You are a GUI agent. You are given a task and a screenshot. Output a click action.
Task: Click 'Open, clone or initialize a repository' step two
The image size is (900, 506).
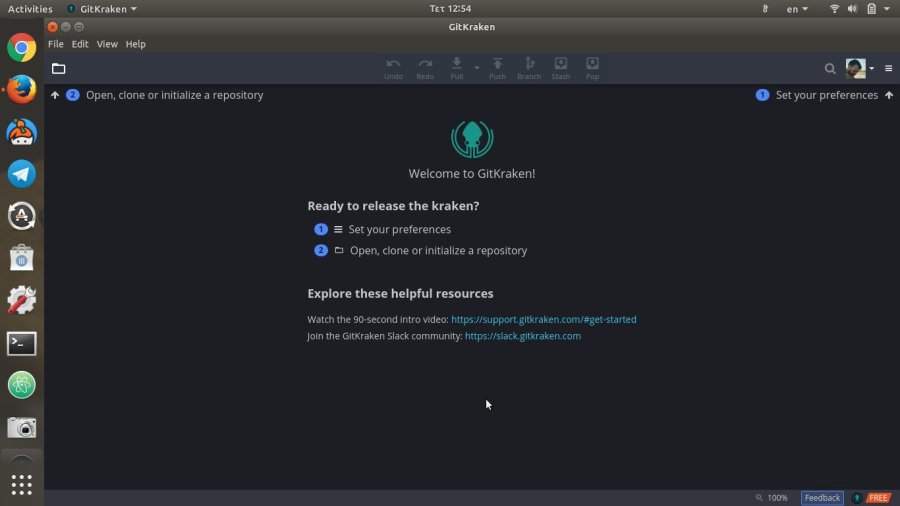439,251
